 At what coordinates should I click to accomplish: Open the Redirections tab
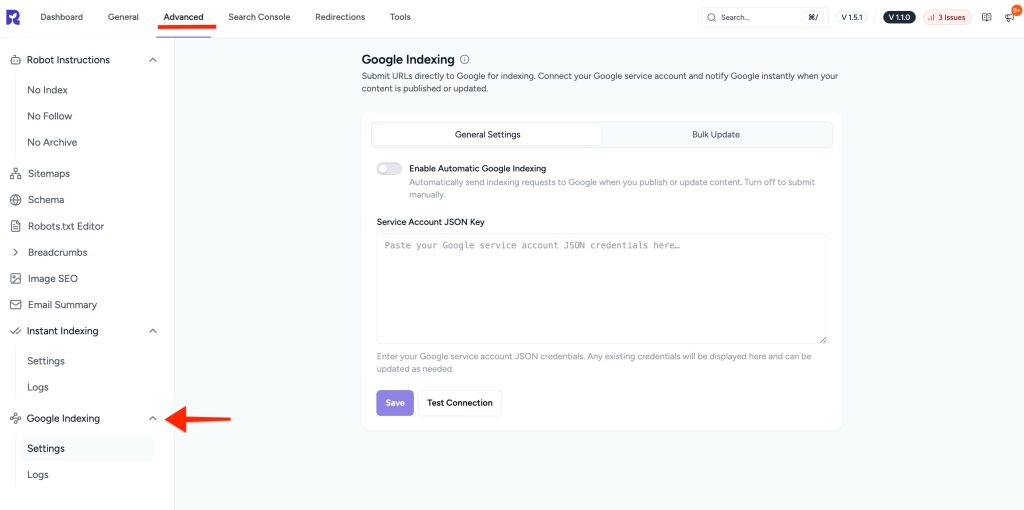(340, 17)
